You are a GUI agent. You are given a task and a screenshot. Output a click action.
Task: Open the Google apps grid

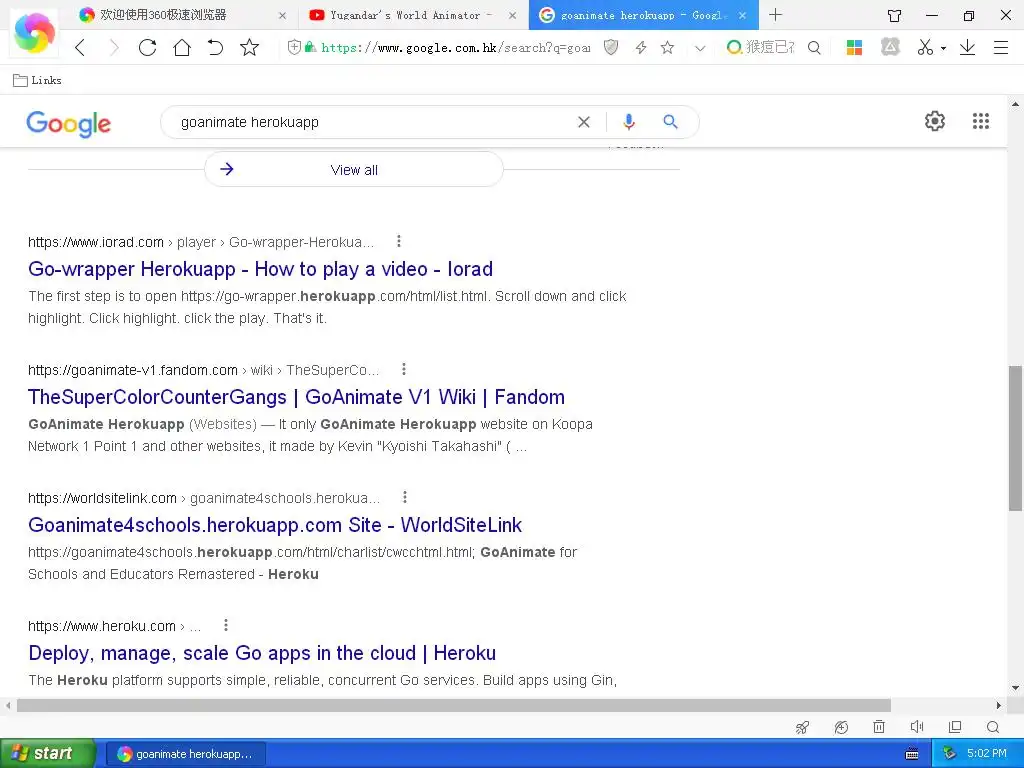981,121
